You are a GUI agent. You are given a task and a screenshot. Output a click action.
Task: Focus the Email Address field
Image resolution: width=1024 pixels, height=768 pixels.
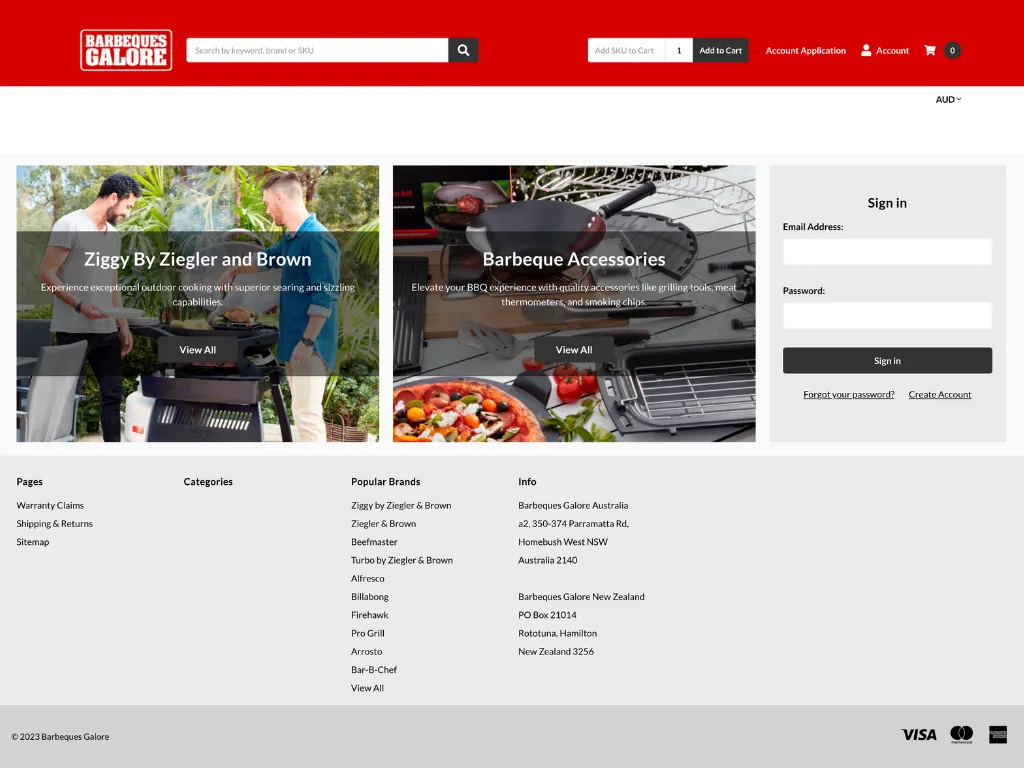[887, 252]
